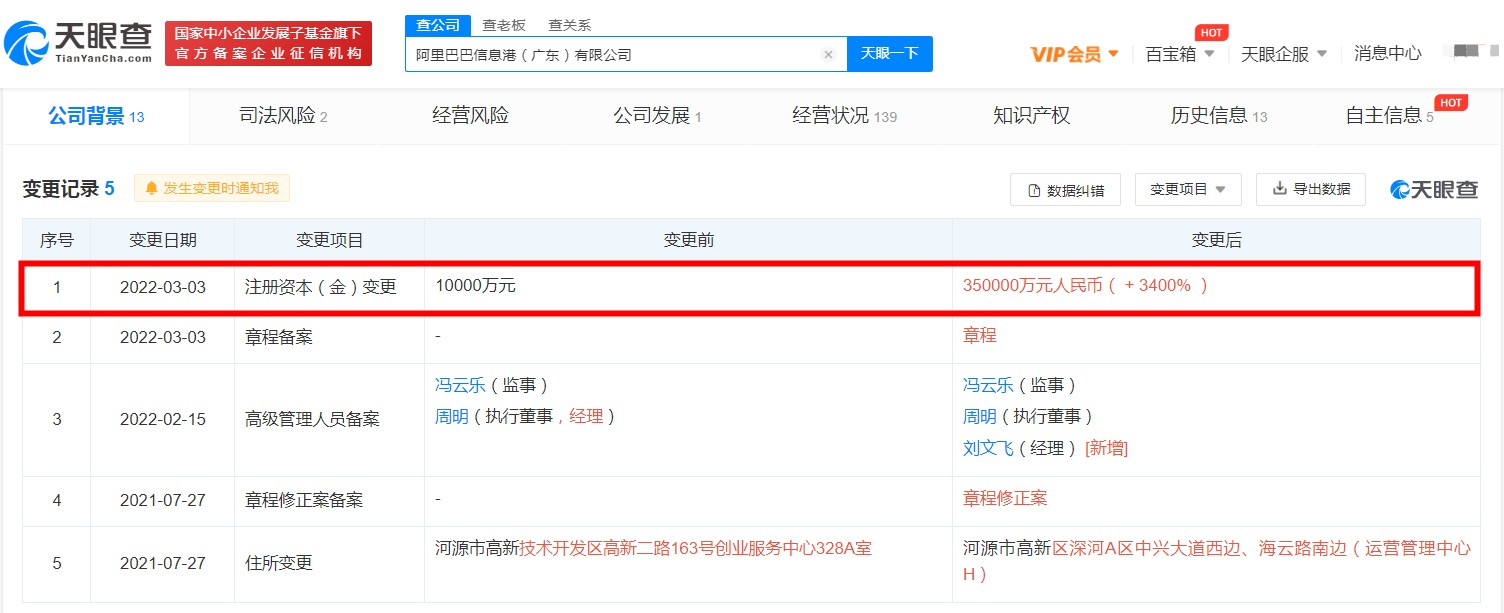Image resolution: width=1504 pixels, height=613 pixels.
Task: Click the 变更后 column header
Action: coord(1216,240)
